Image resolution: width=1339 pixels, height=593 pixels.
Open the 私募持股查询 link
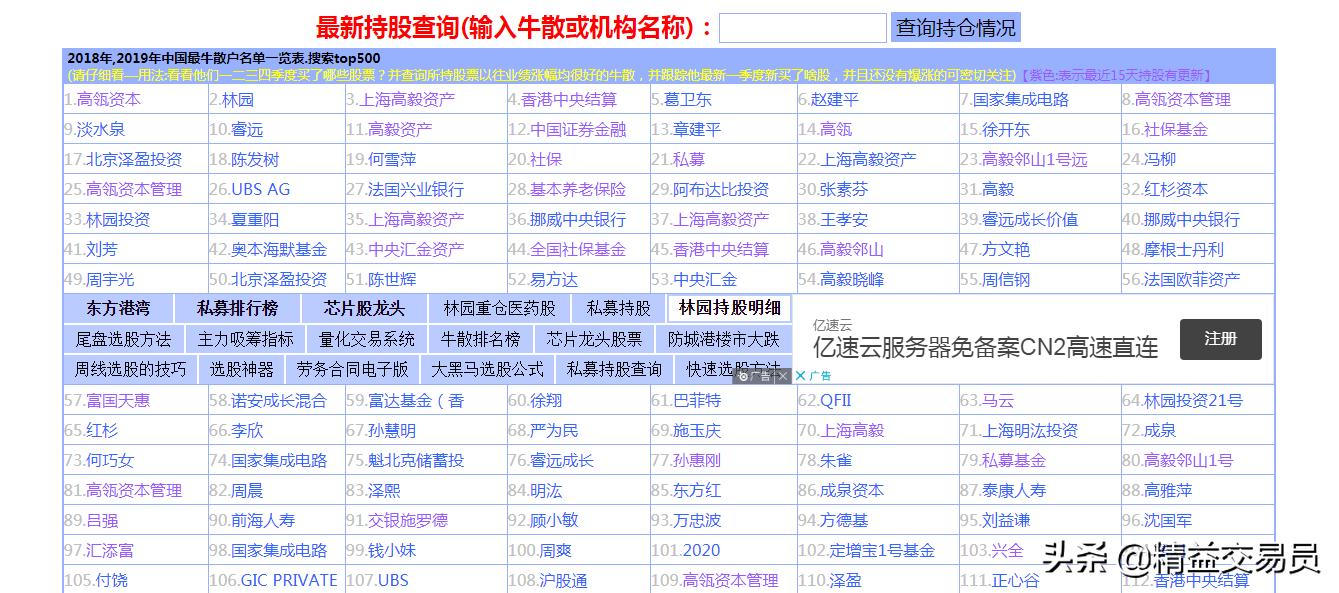tap(614, 369)
